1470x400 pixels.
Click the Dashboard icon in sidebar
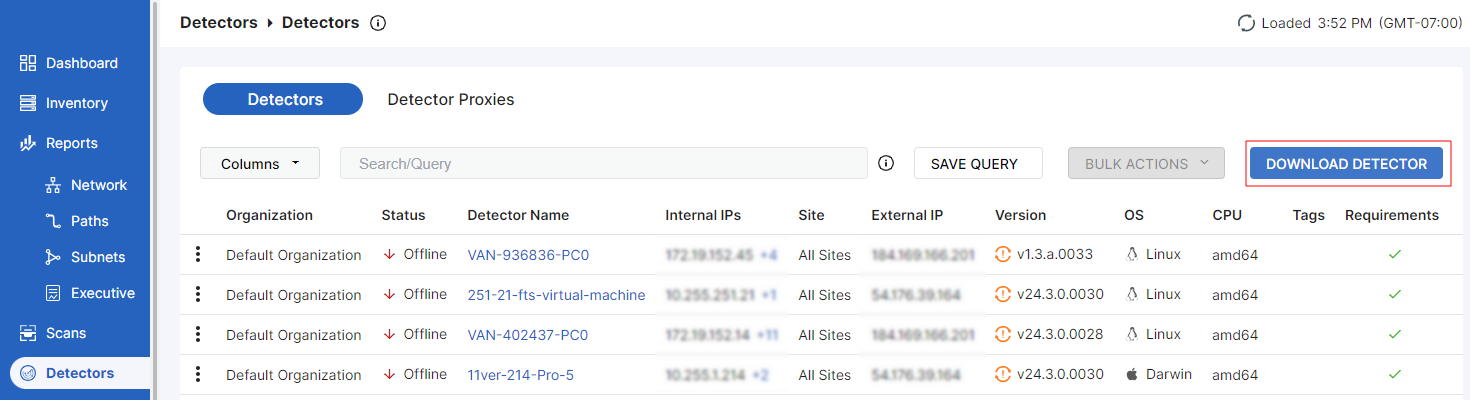coord(28,63)
